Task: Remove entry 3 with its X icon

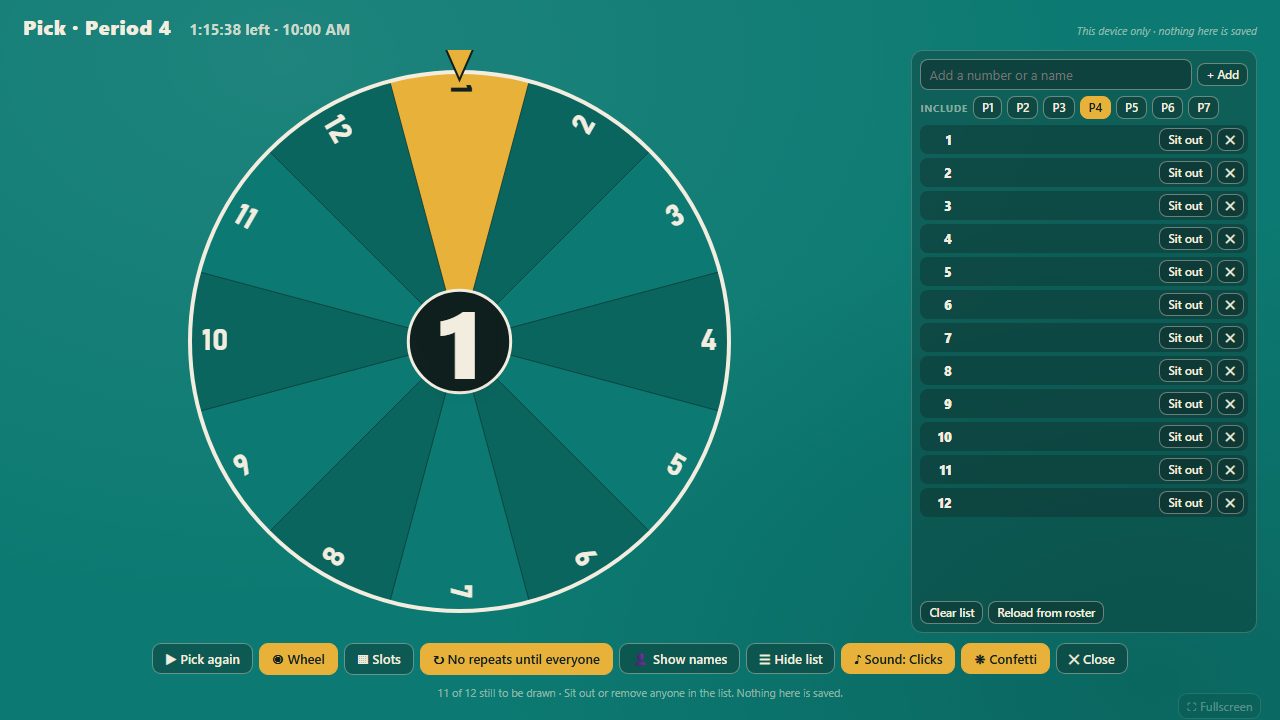Action: click(x=1230, y=206)
